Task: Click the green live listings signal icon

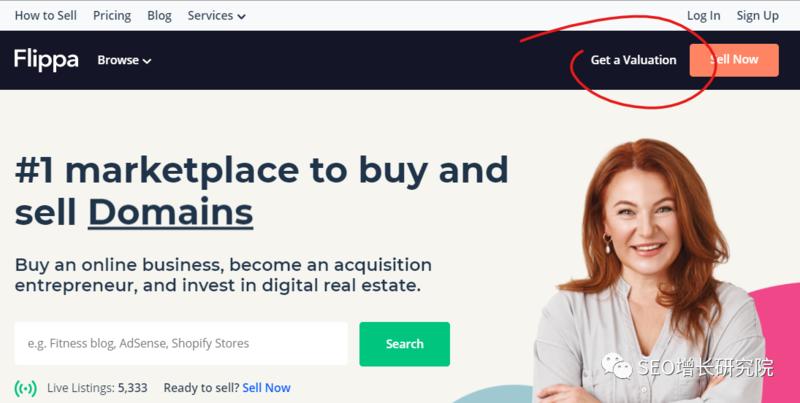Action: click(x=26, y=388)
